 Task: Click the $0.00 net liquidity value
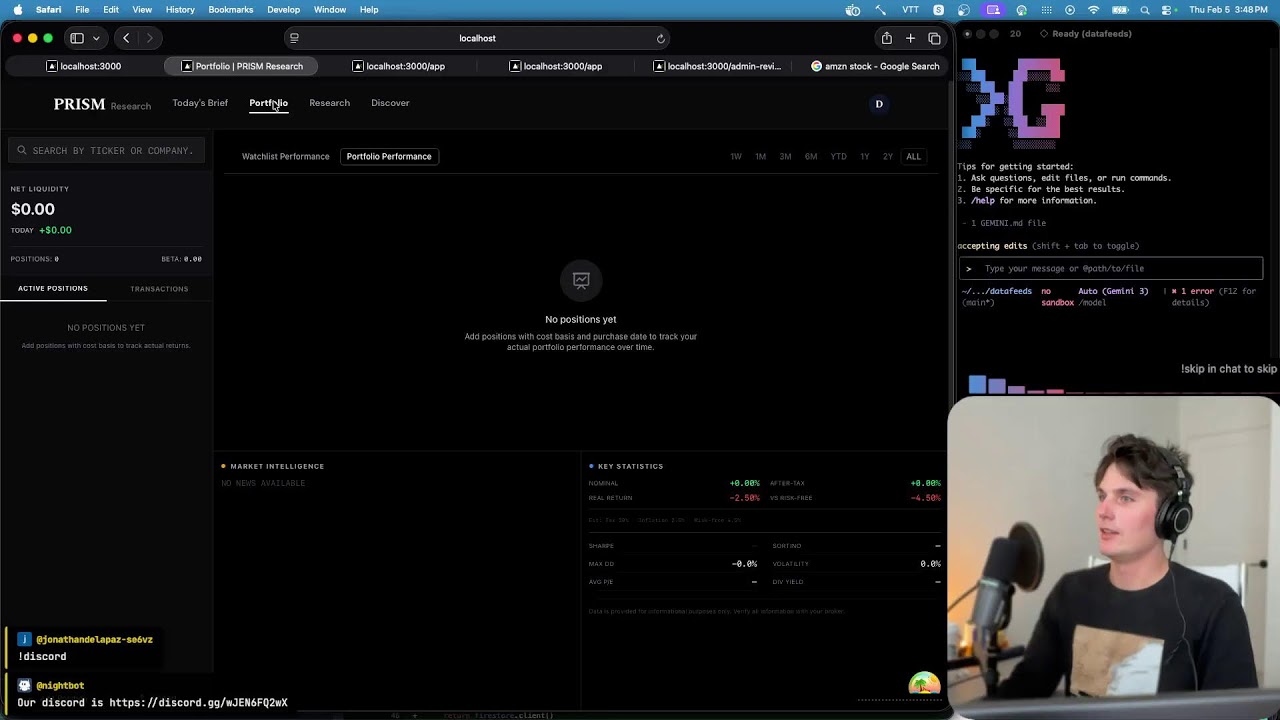(33, 209)
